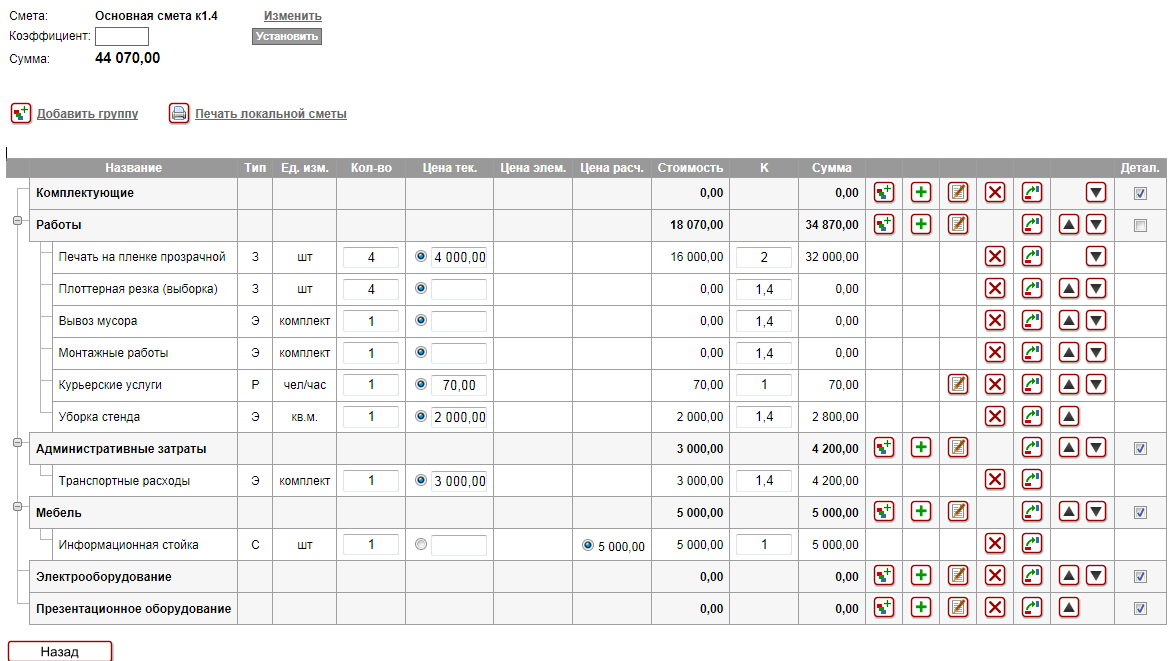Uncheck Детал. checkbox for Административные затраты
Screen dimensions: 1174x661
1140,449
